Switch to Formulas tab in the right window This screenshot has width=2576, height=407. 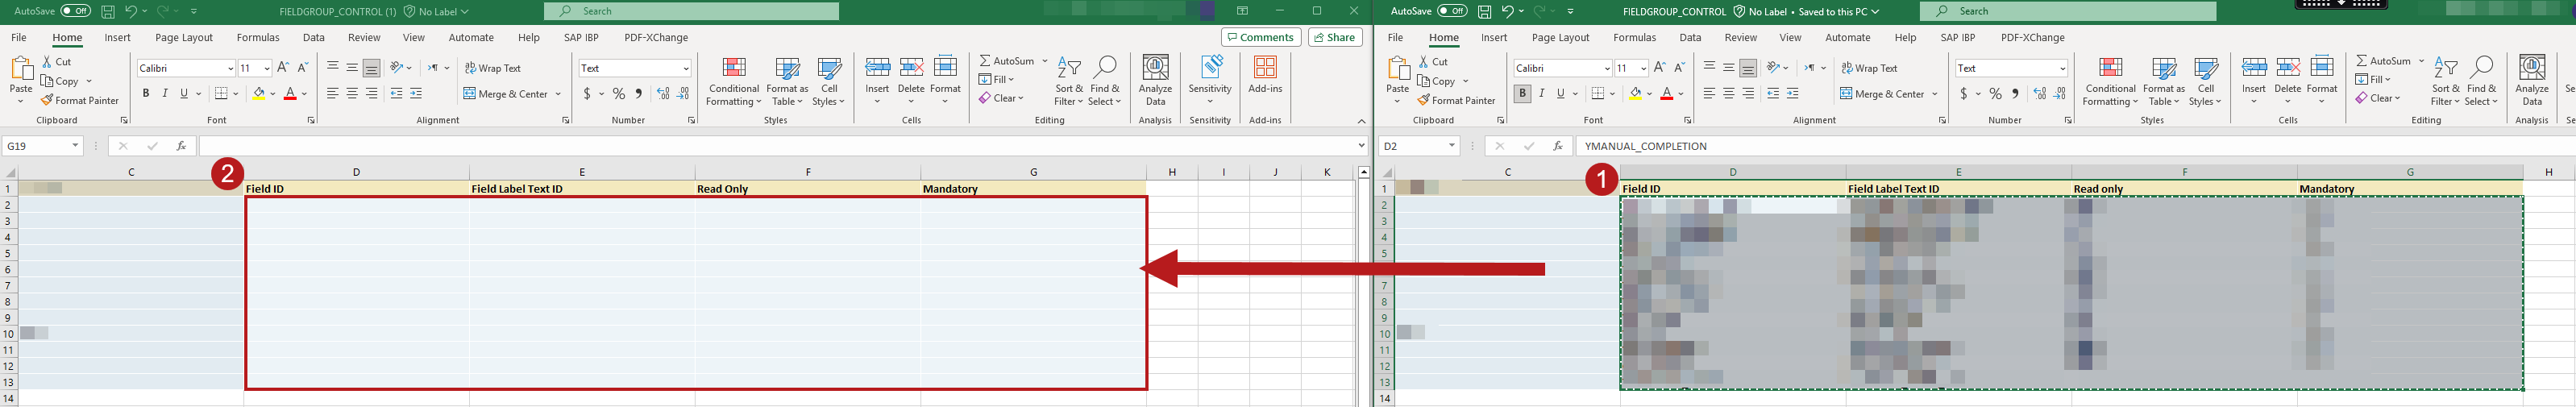(1634, 38)
